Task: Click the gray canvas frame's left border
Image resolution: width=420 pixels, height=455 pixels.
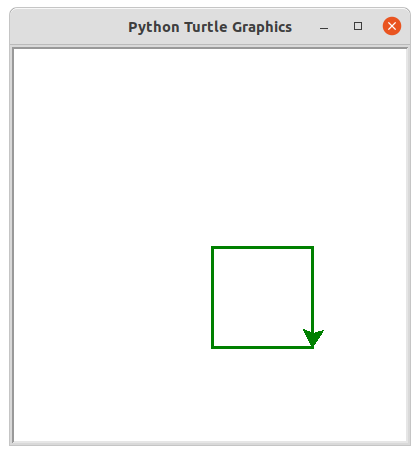Action: 12,246
